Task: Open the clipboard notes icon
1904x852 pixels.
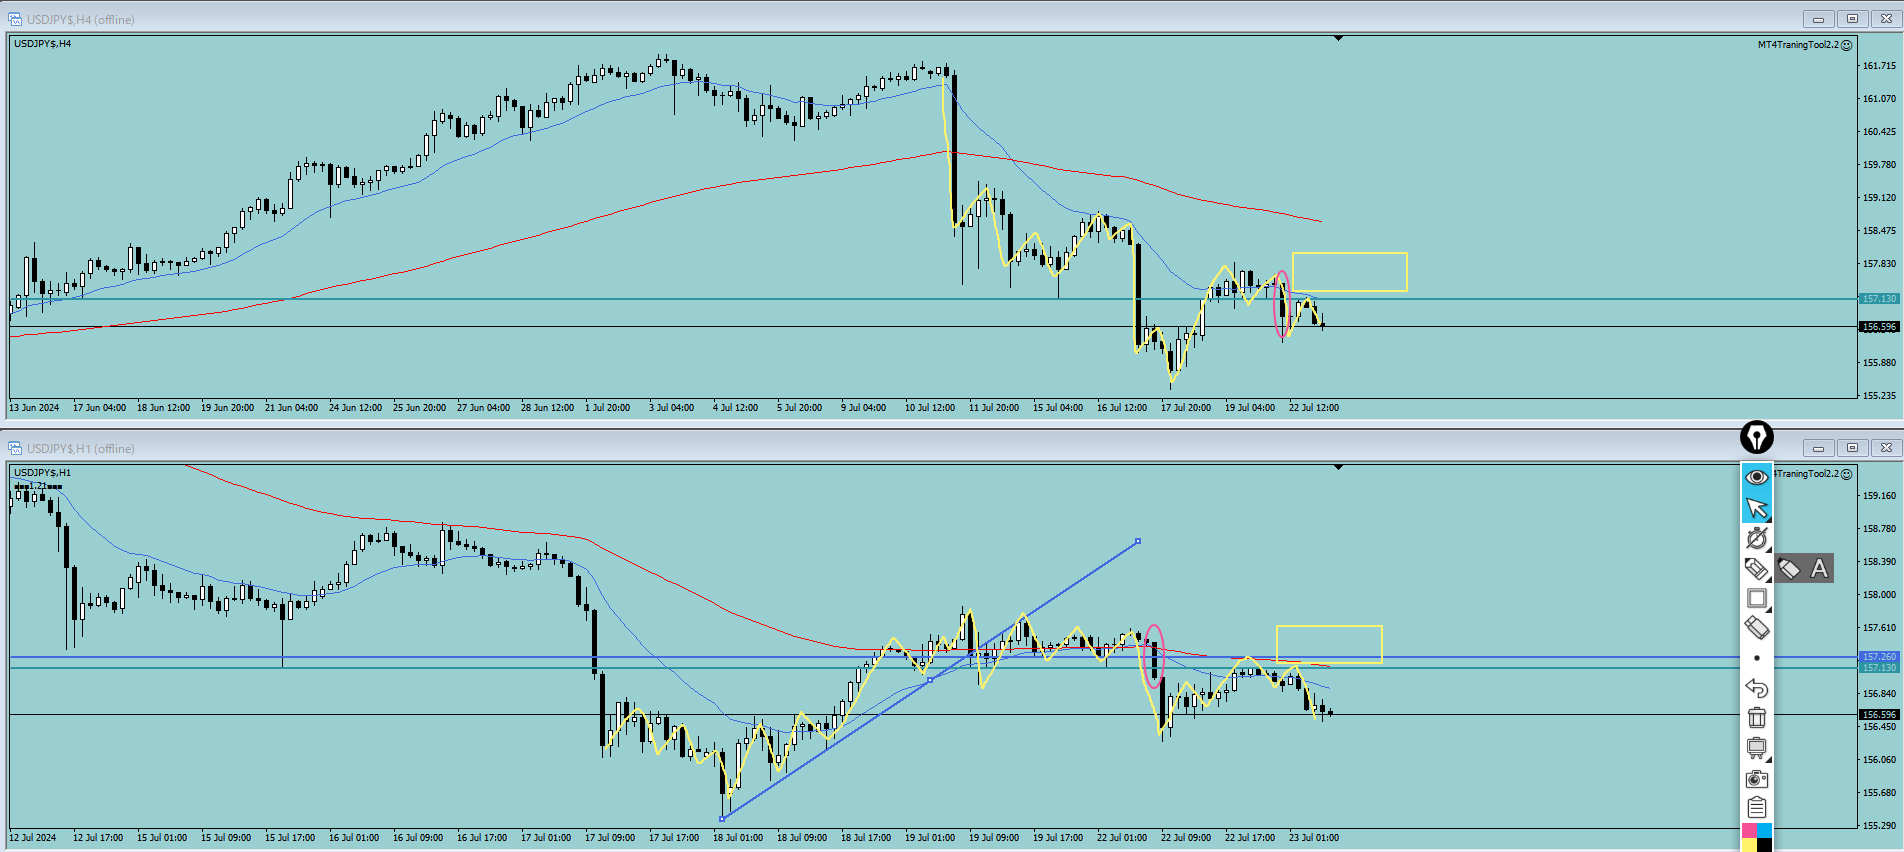Action: click(1756, 808)
